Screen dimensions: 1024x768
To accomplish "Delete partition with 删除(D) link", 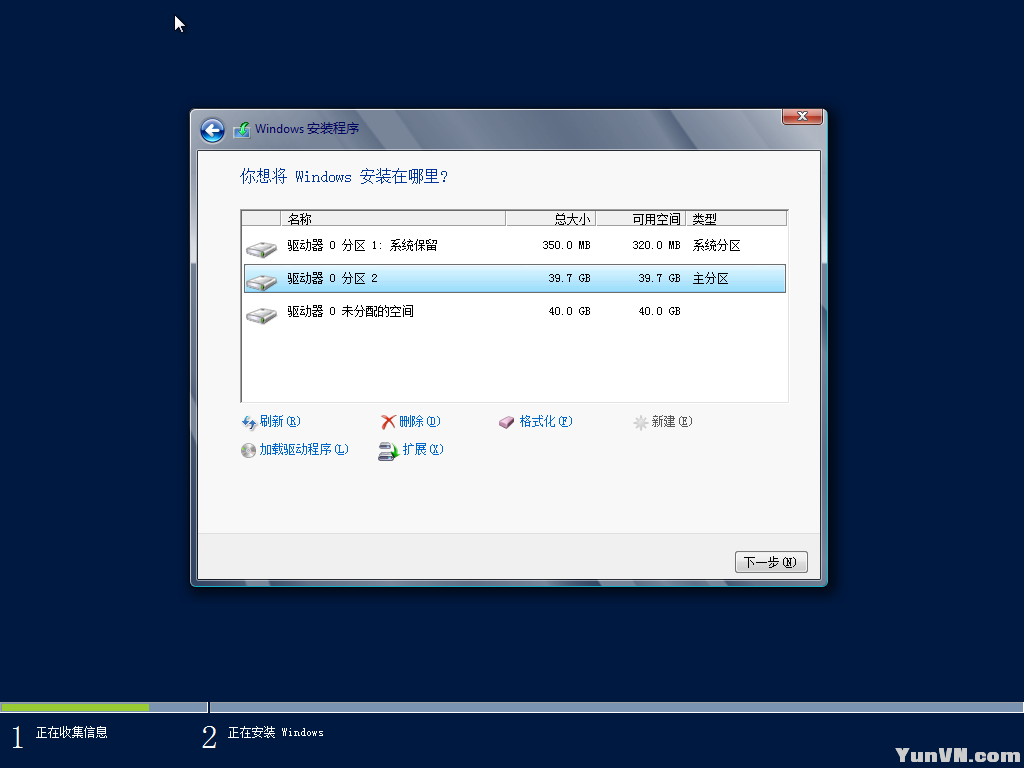I will (419, 421).
